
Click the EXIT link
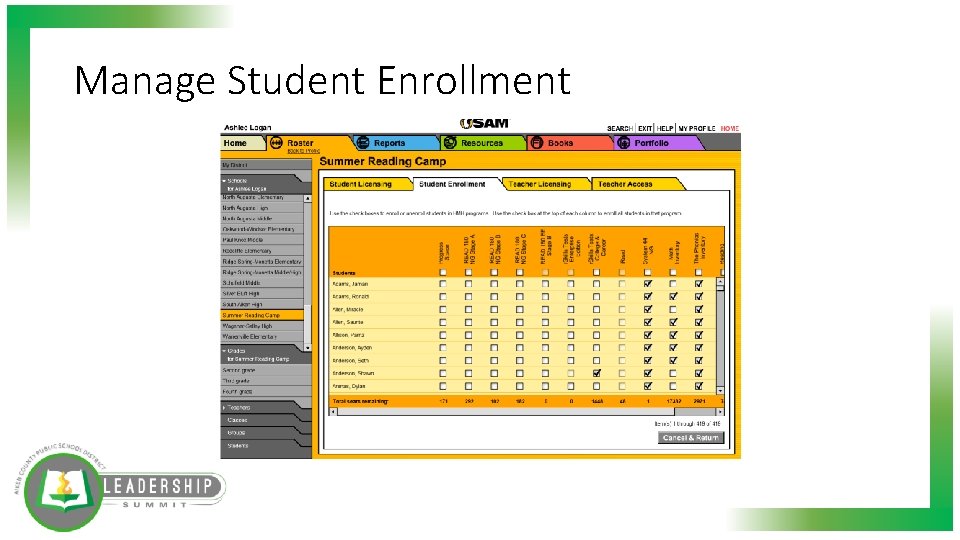click(x=645, y=129)
